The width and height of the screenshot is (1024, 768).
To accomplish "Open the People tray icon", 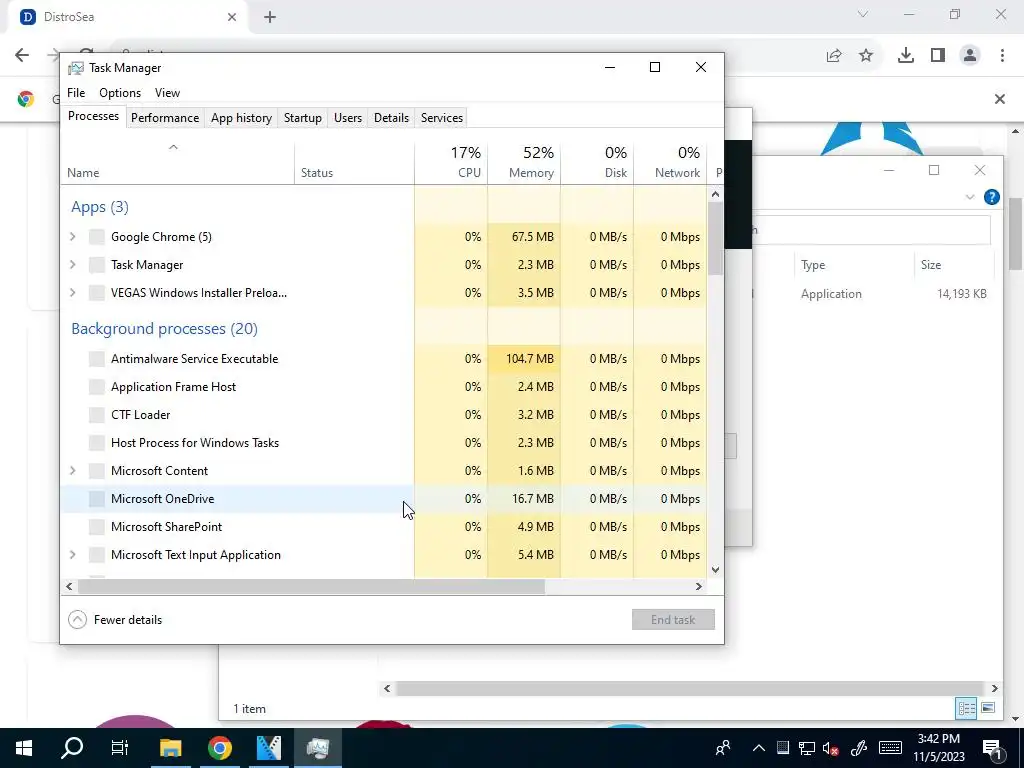I will click(x=722, y=748).
